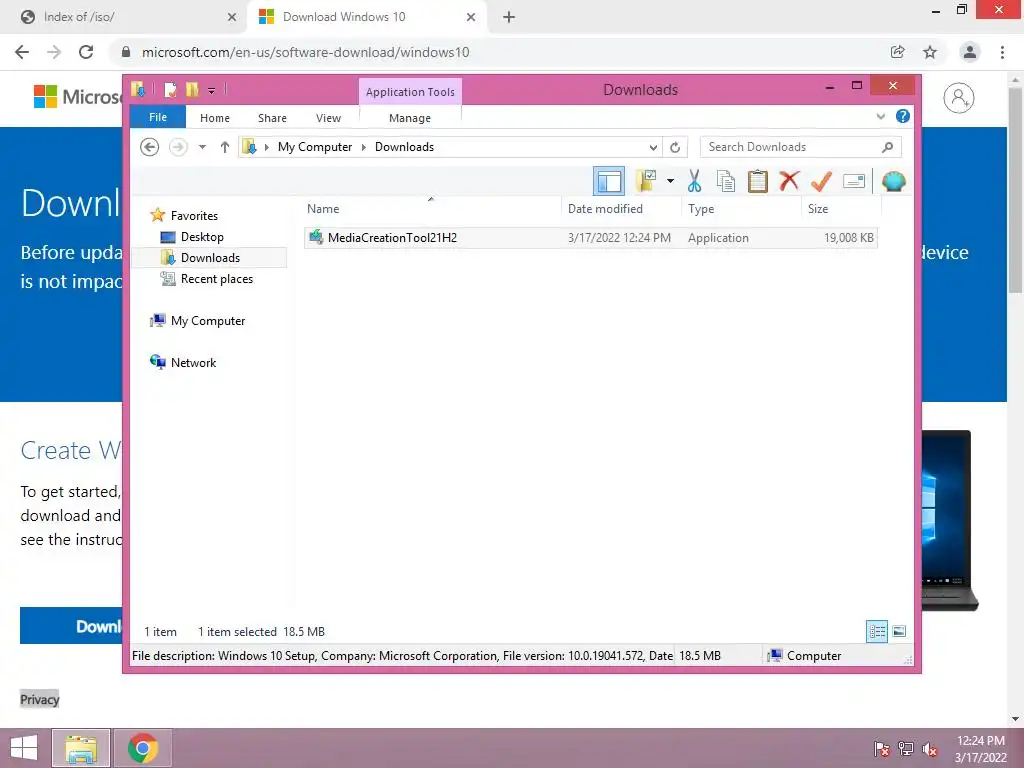Click the Downloads folder icon in title bar

[138, 89]
